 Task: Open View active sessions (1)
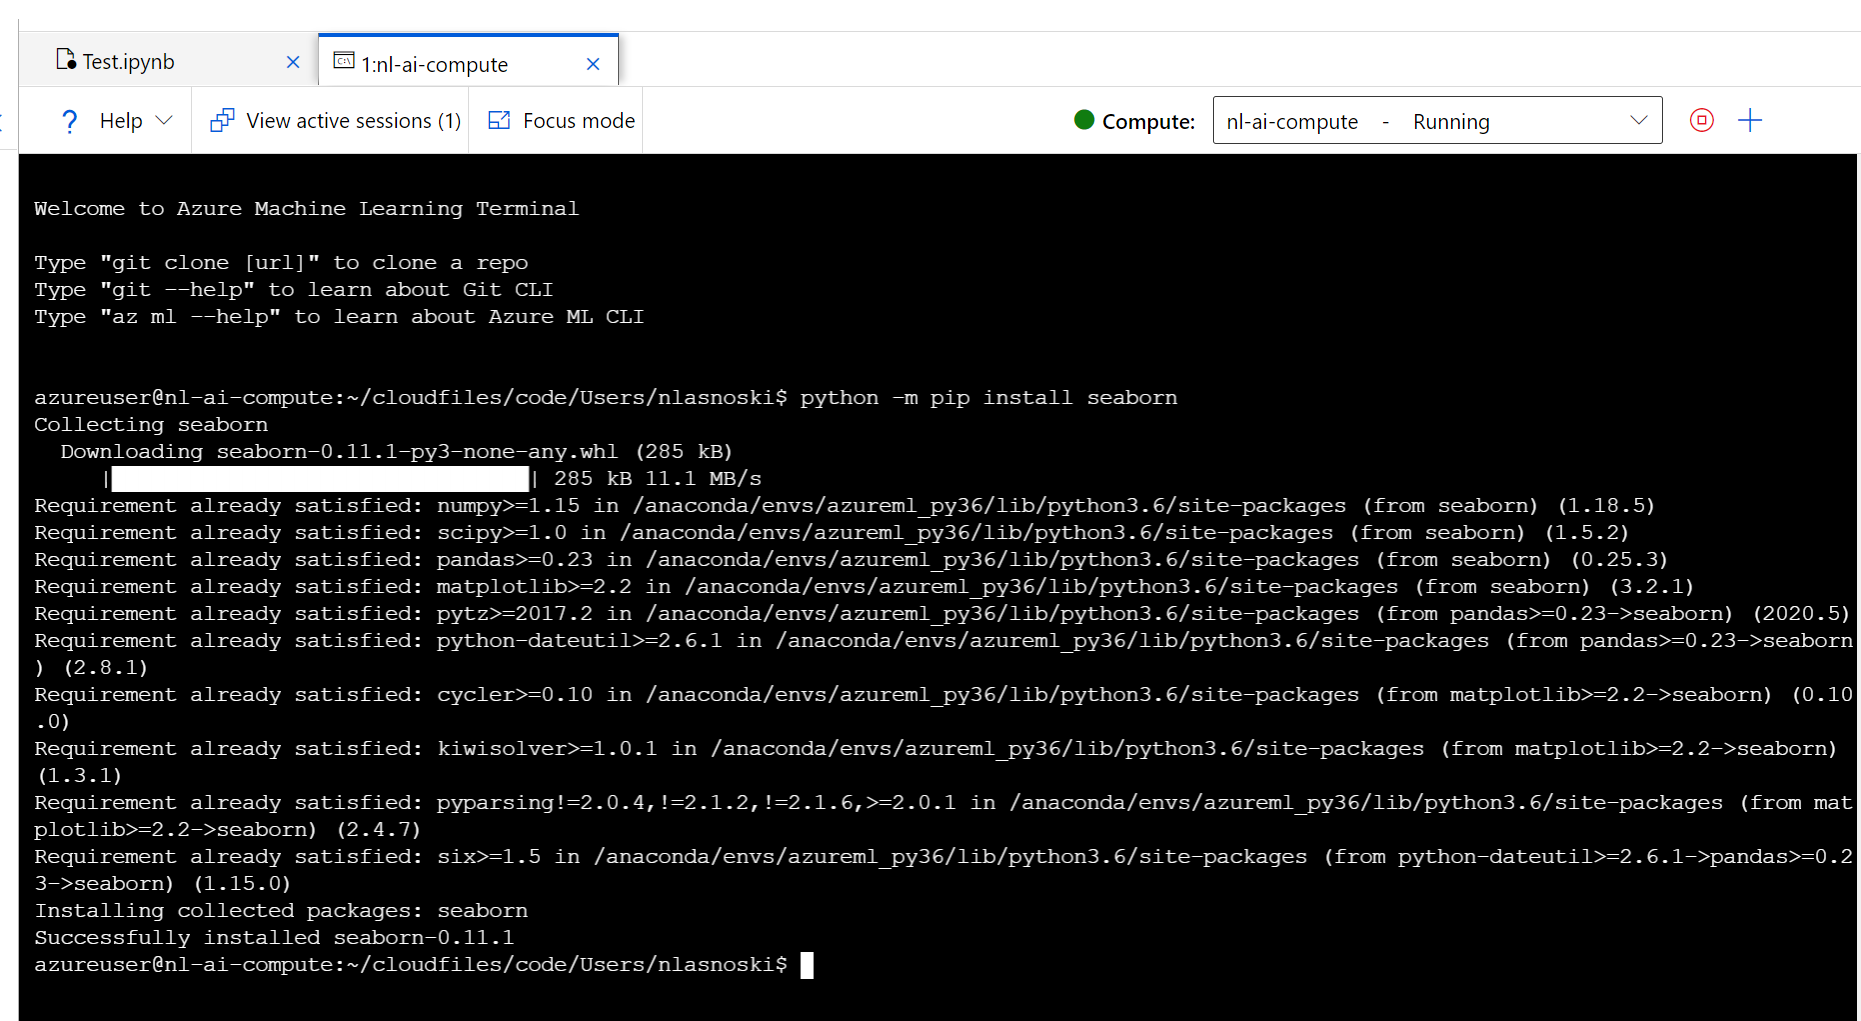(353, 121)
